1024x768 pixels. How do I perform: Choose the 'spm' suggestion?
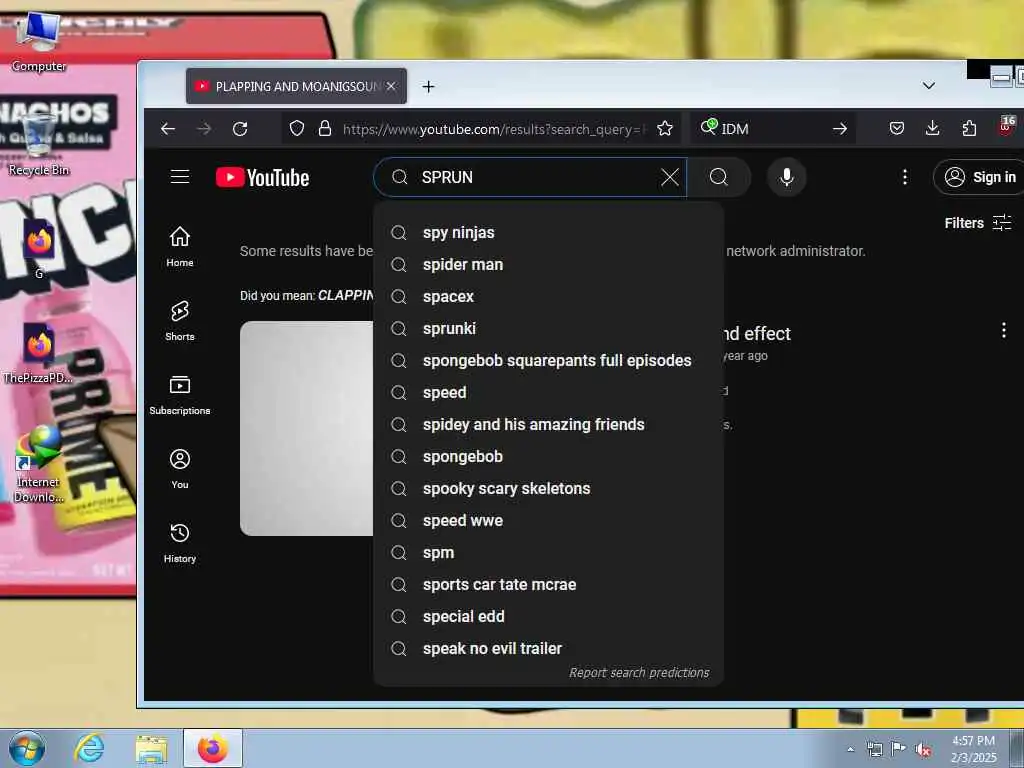549,552
